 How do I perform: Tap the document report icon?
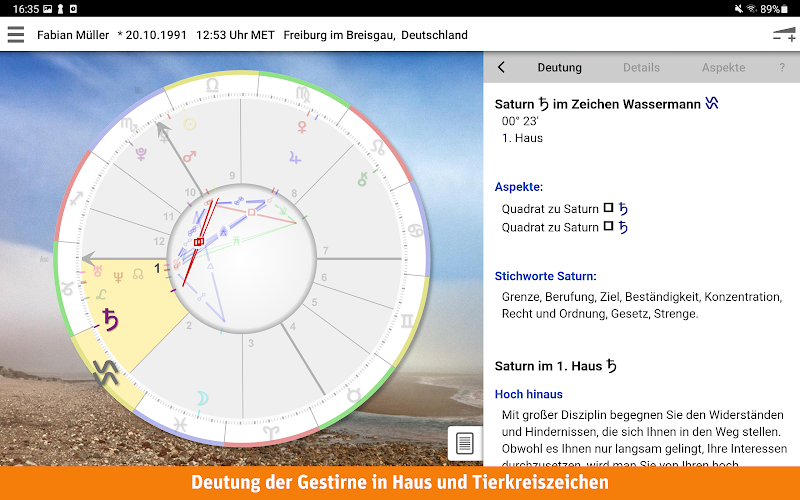click(x=464, y=443)
